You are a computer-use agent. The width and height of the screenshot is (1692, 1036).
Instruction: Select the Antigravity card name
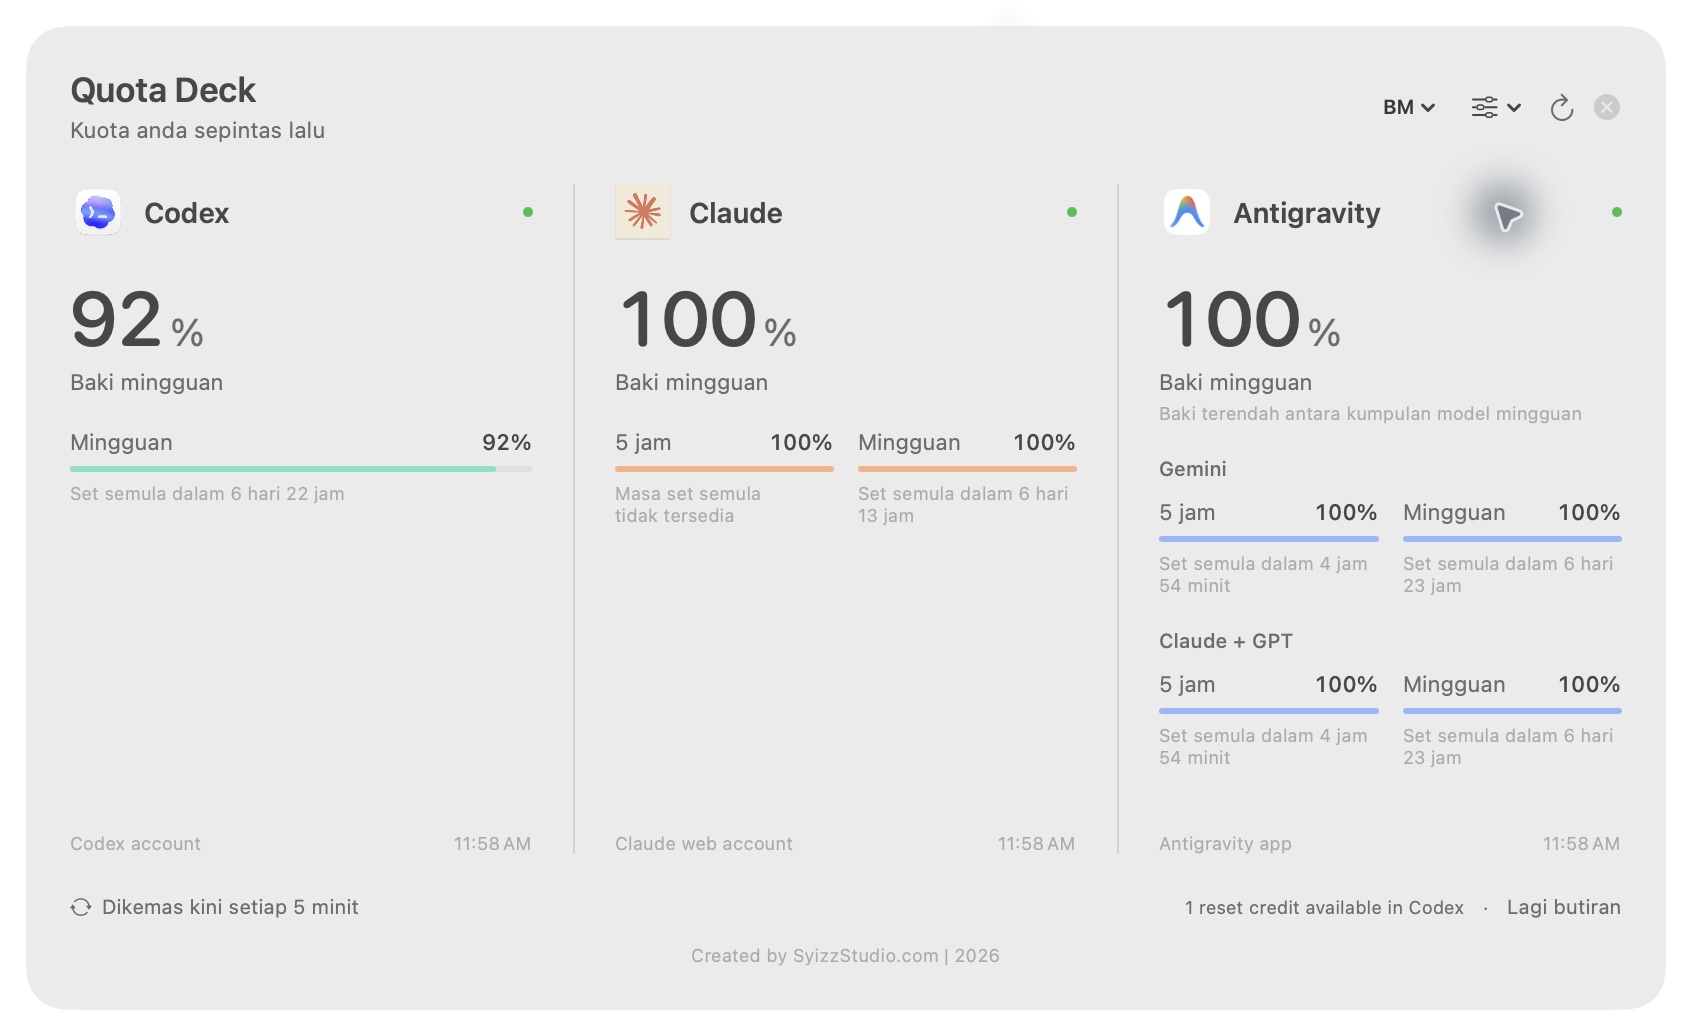point(1307,213)
